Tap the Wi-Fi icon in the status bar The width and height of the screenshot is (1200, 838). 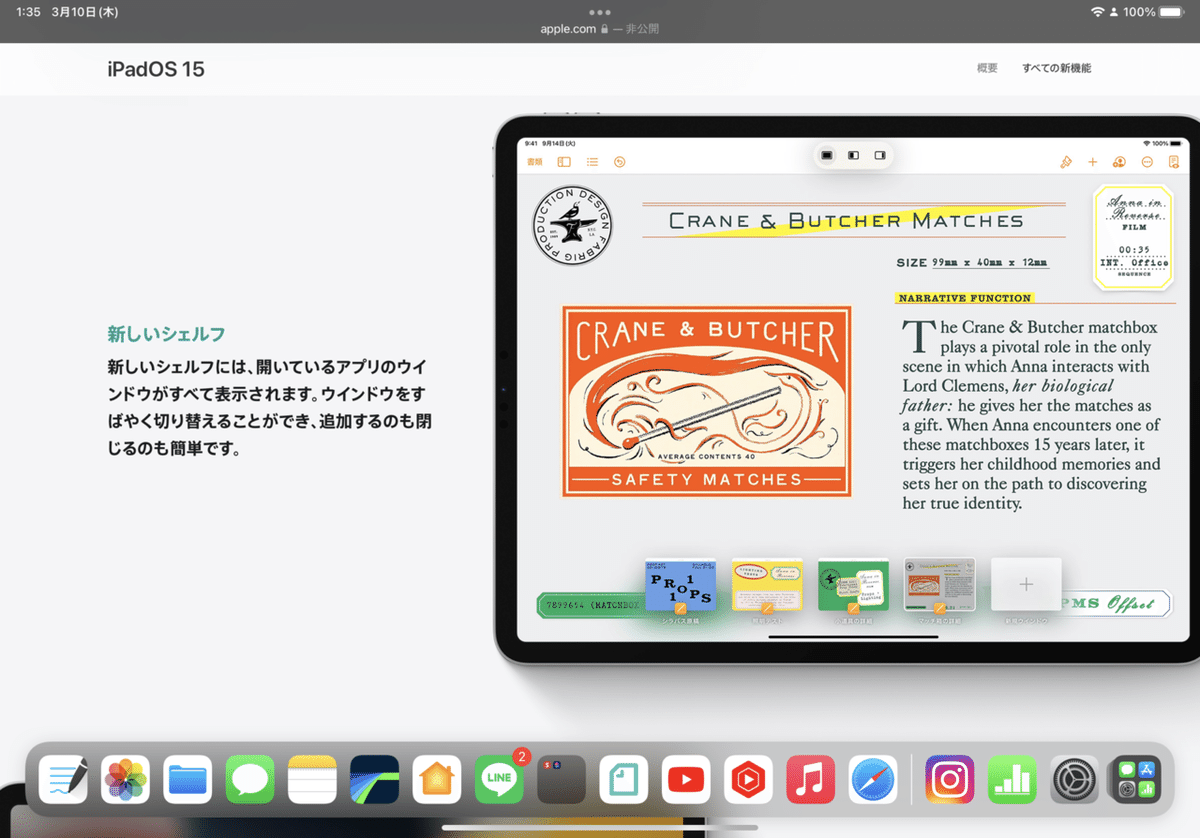(1097, 12)
